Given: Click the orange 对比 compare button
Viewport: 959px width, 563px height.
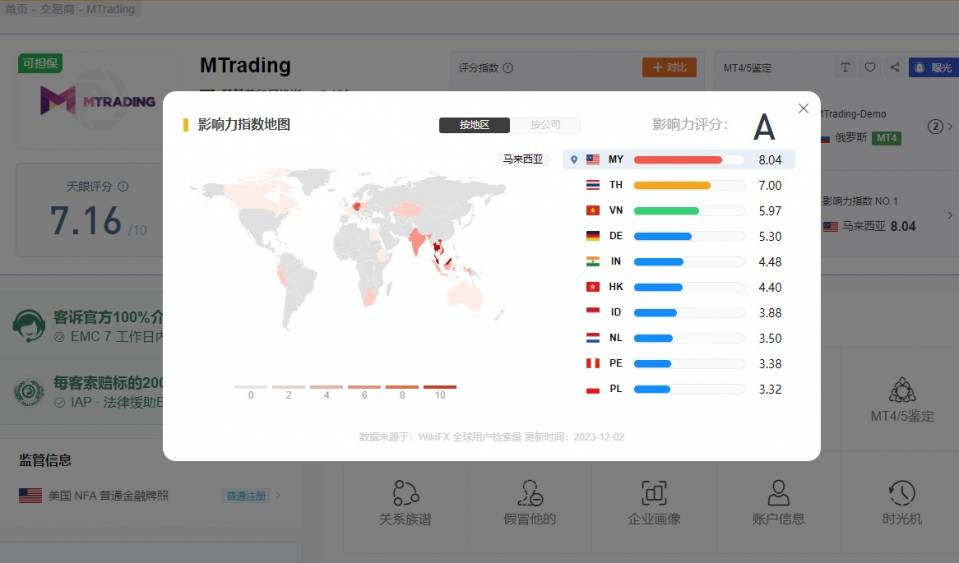Looking at the screenshot, I should coord(669,67).
